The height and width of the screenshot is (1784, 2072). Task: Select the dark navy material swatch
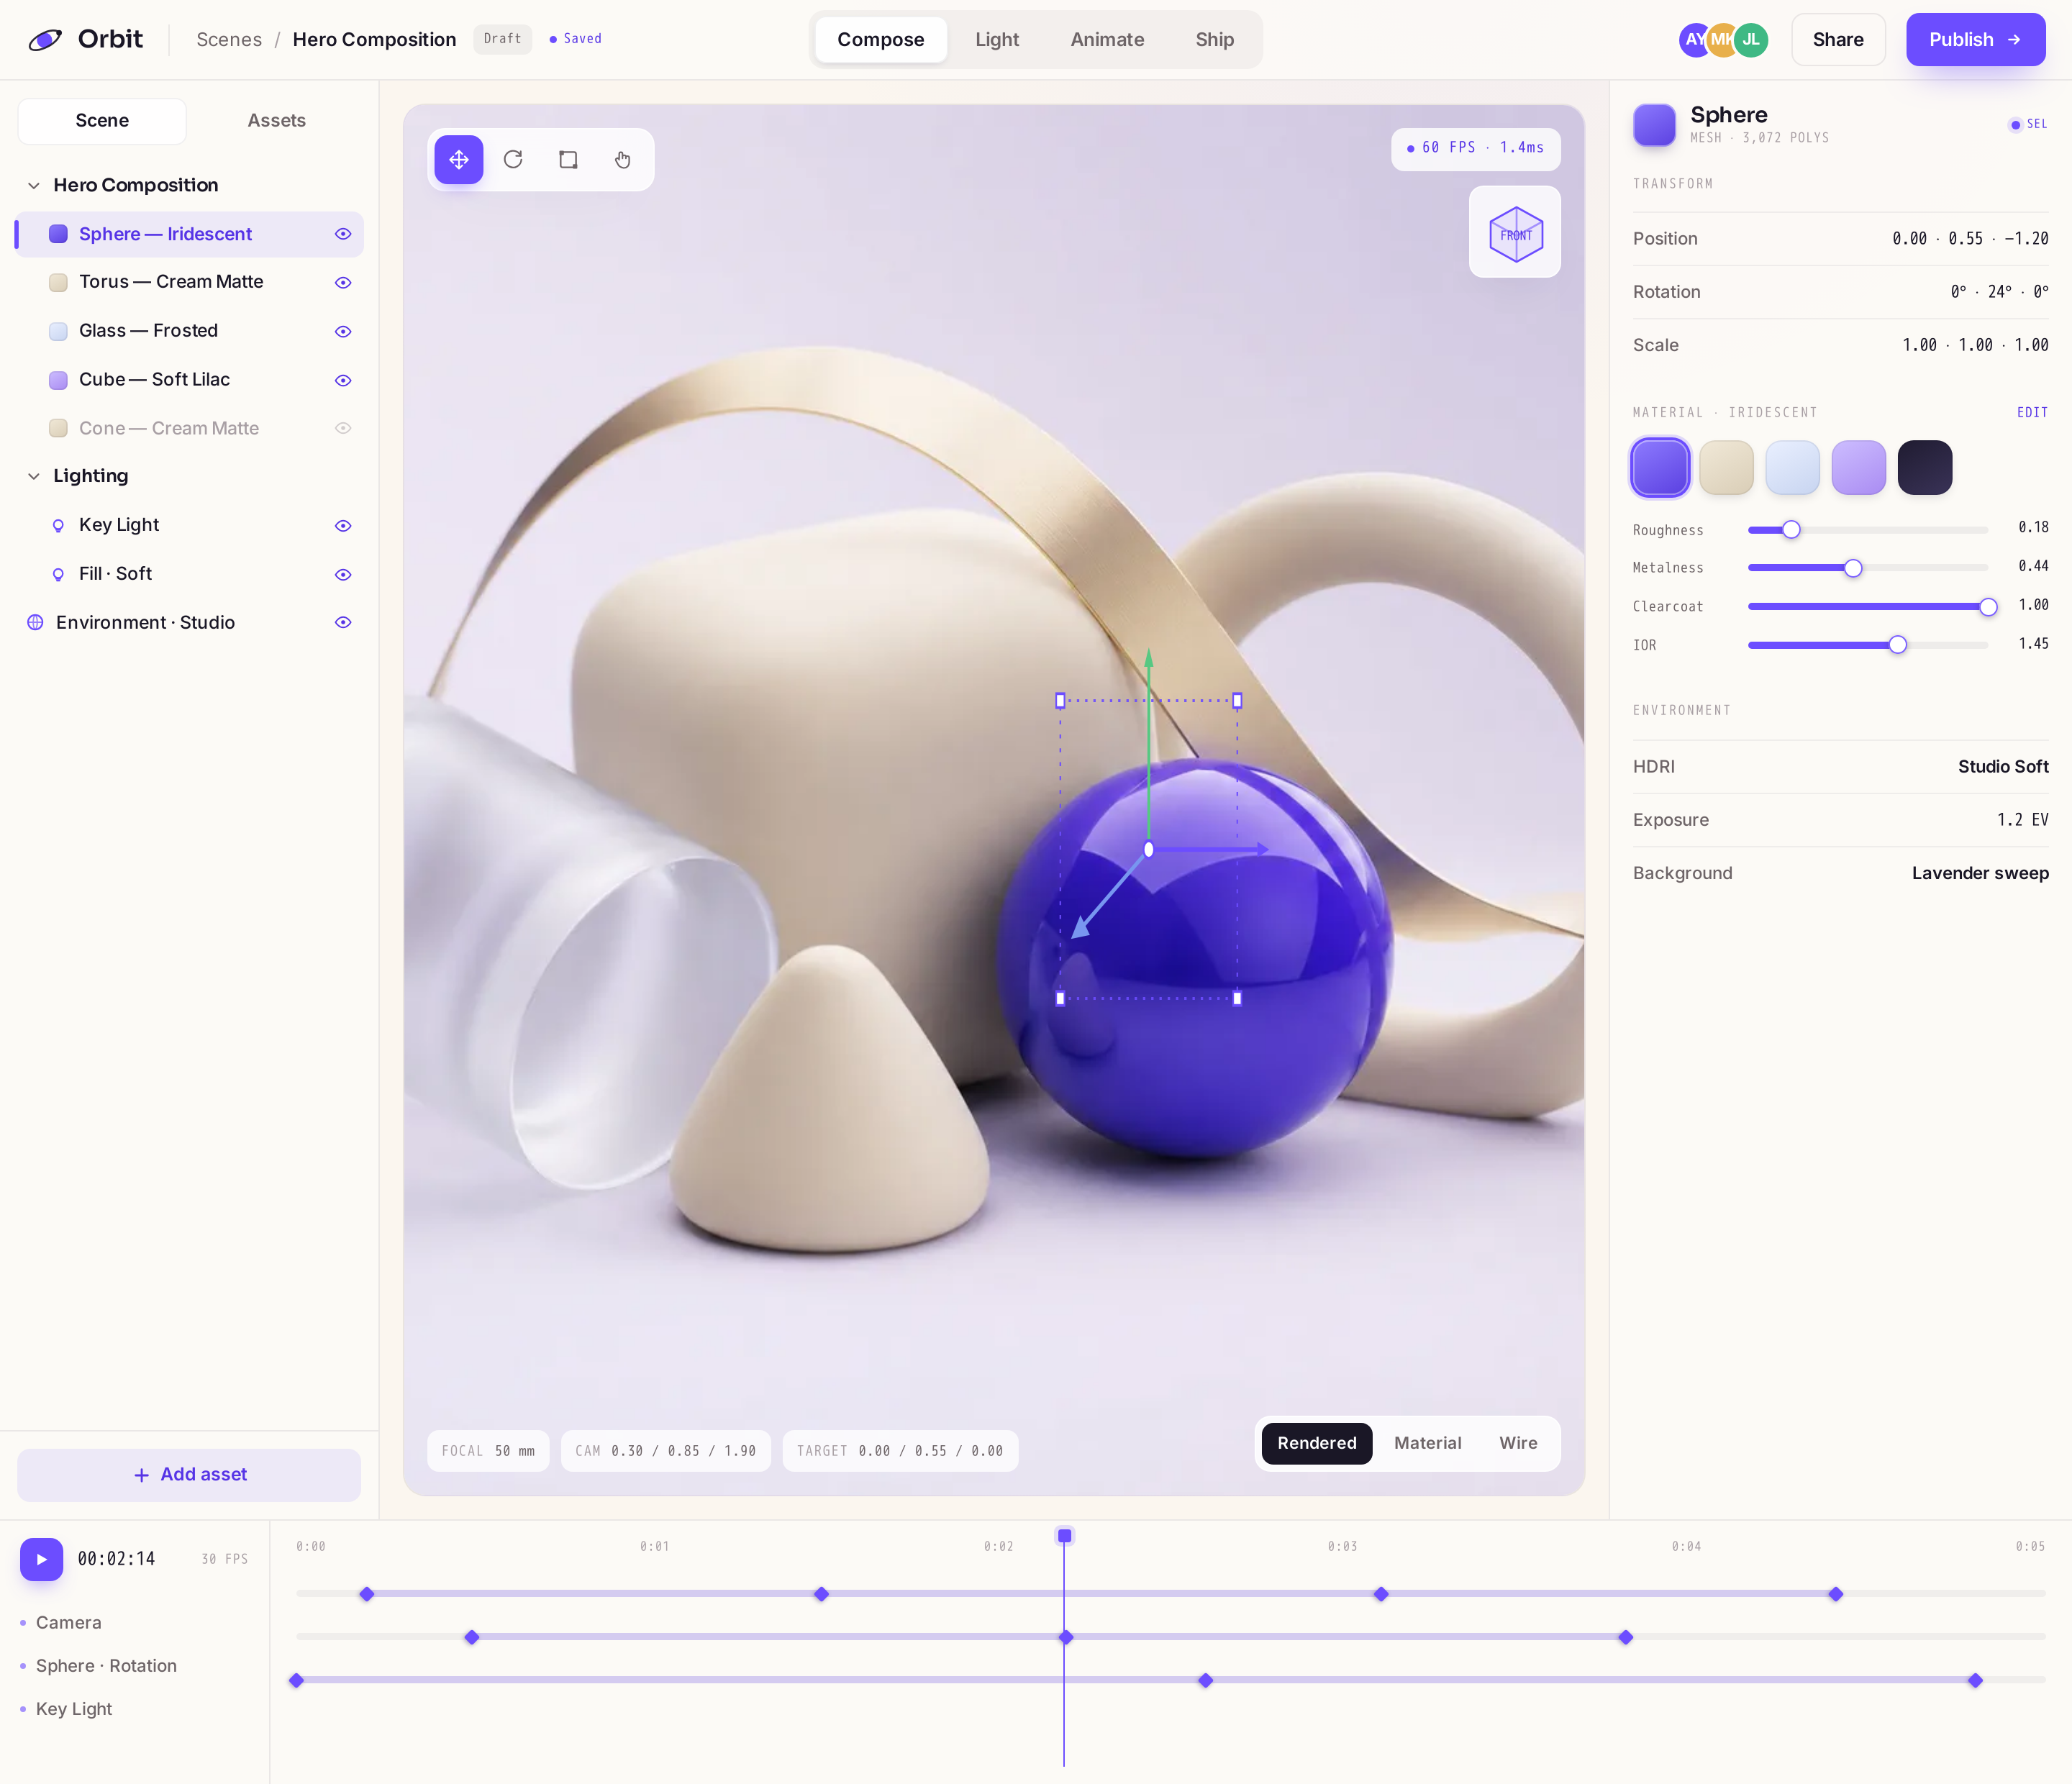click(1925, 468)
